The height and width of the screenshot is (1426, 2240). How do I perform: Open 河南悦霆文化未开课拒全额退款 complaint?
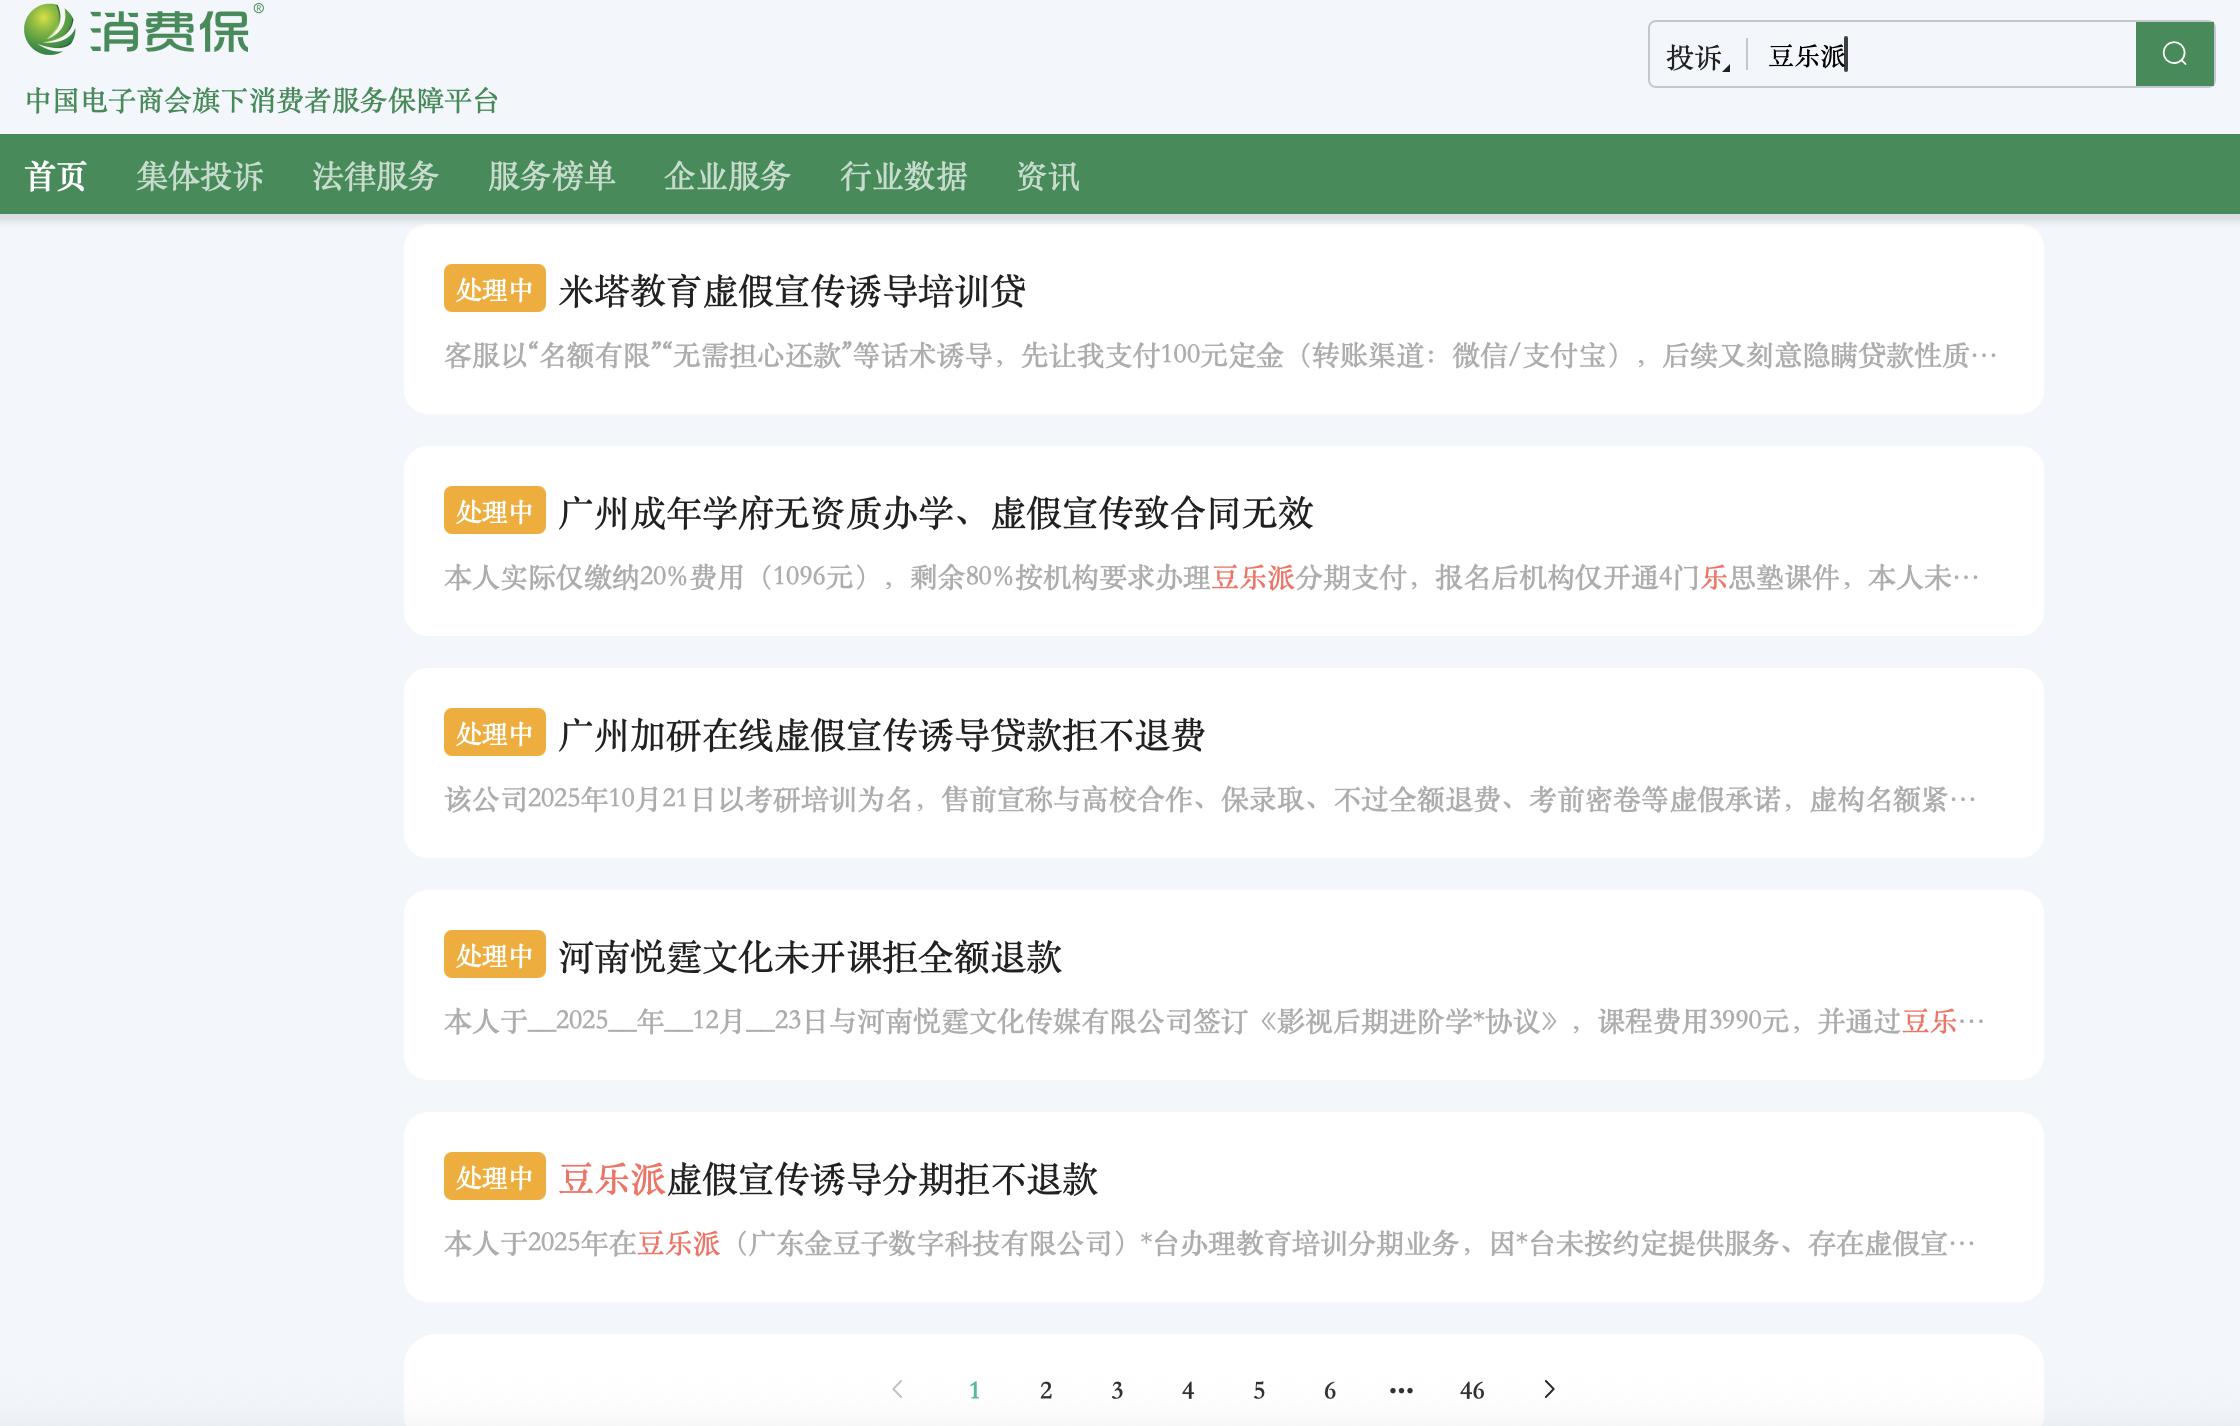pos(809,957)
